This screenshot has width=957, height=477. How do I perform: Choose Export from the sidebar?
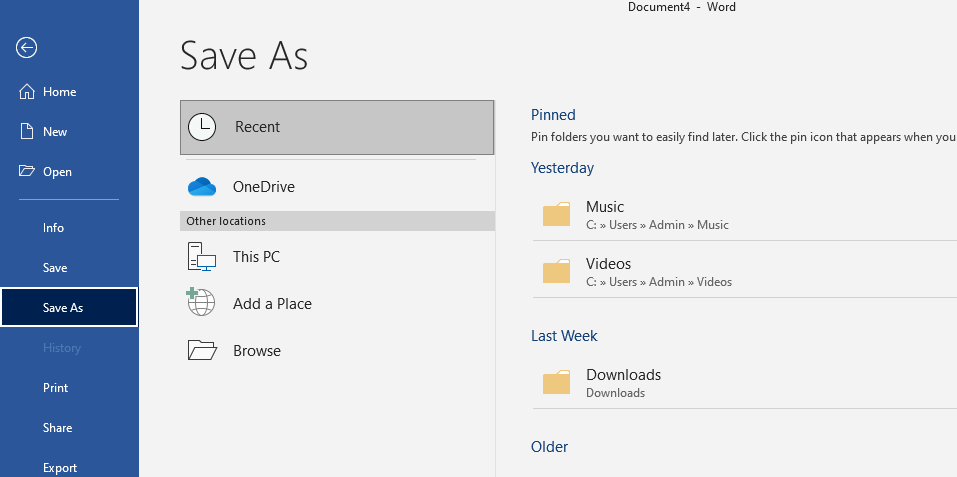(x=60, y=467)
